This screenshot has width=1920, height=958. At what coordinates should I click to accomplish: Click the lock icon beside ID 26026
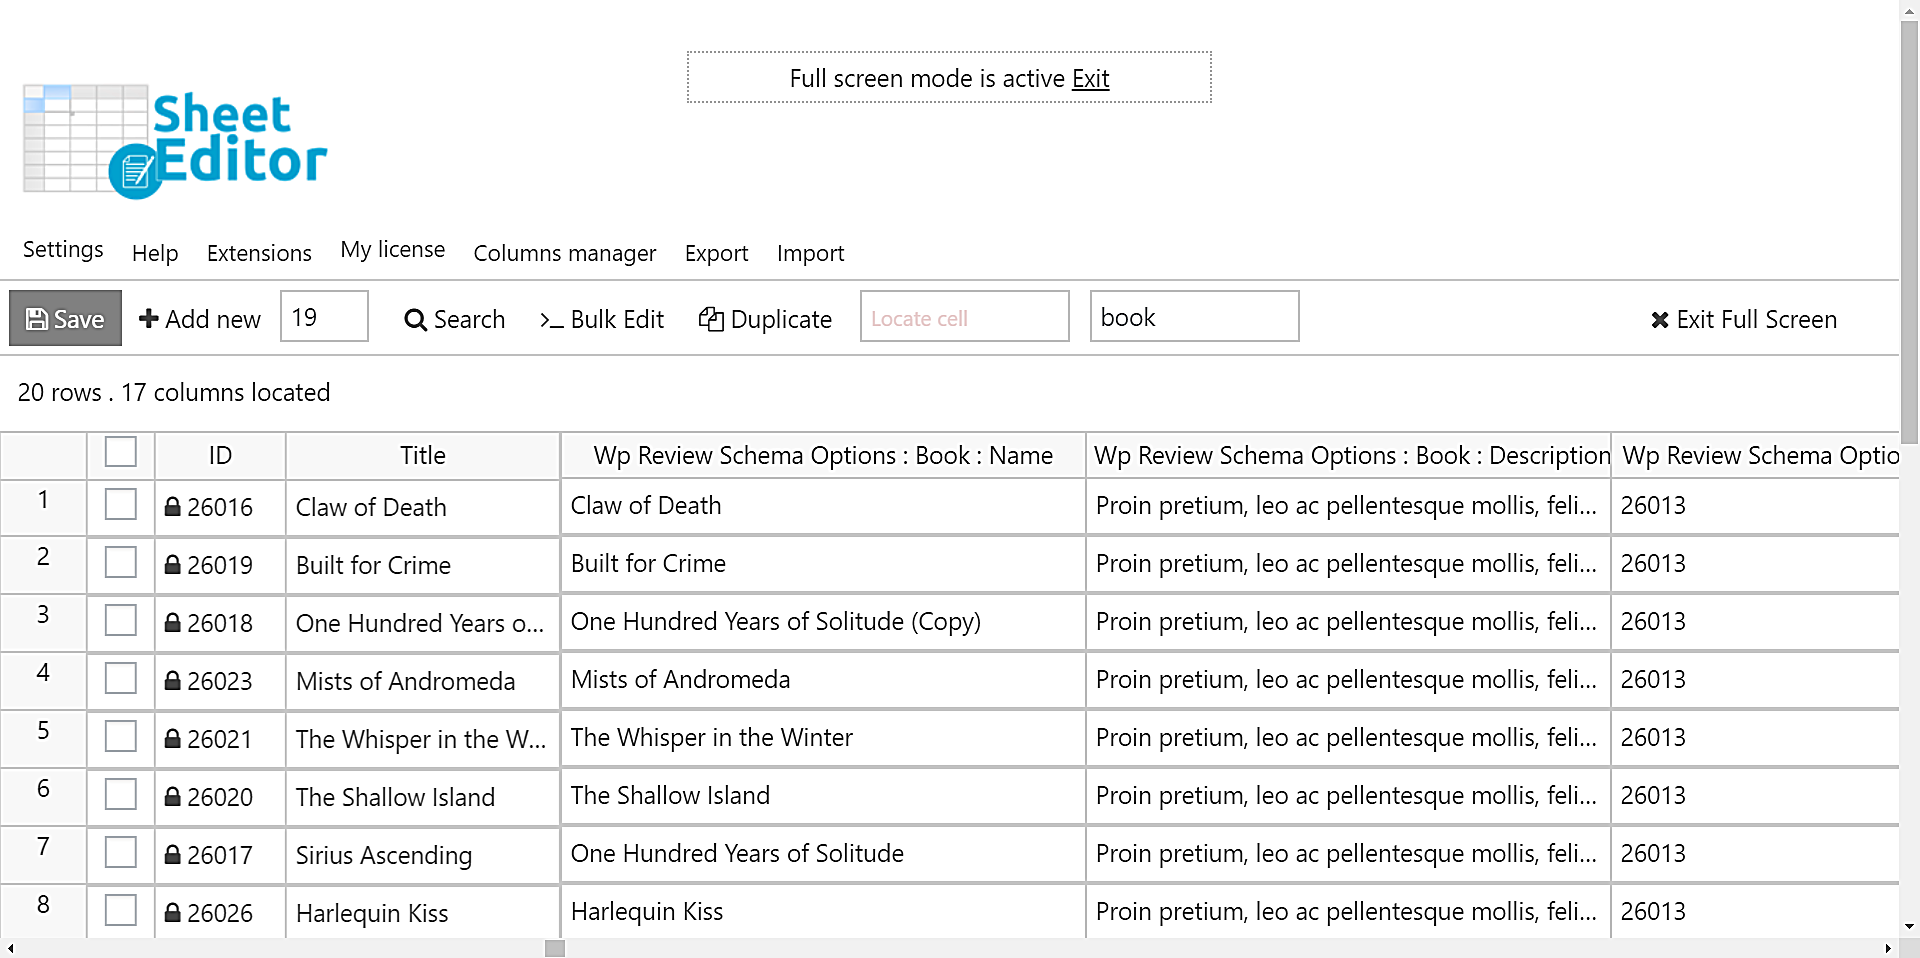coord(173,913)
